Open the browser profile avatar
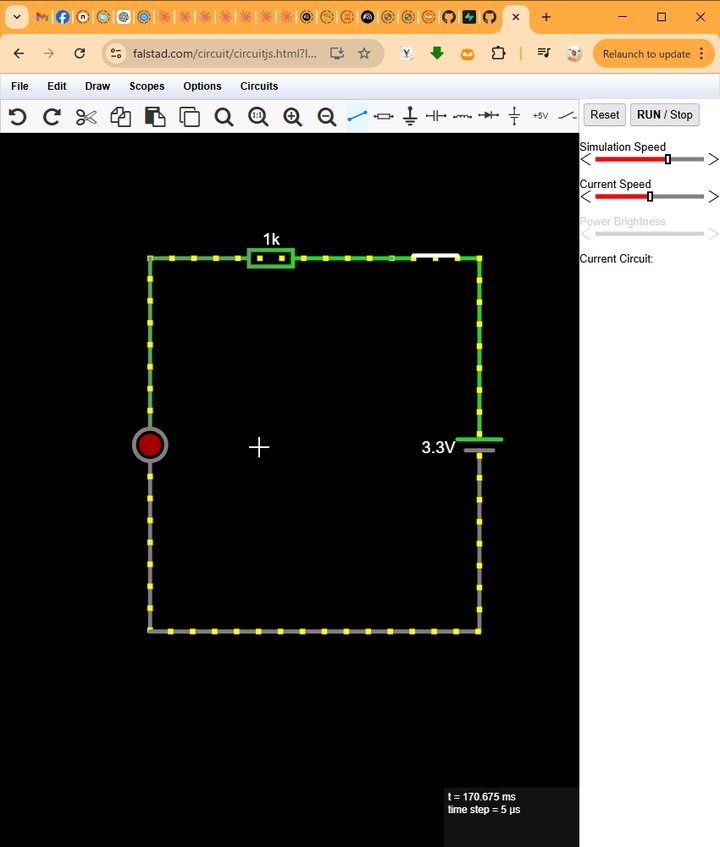 pos(574,53)
